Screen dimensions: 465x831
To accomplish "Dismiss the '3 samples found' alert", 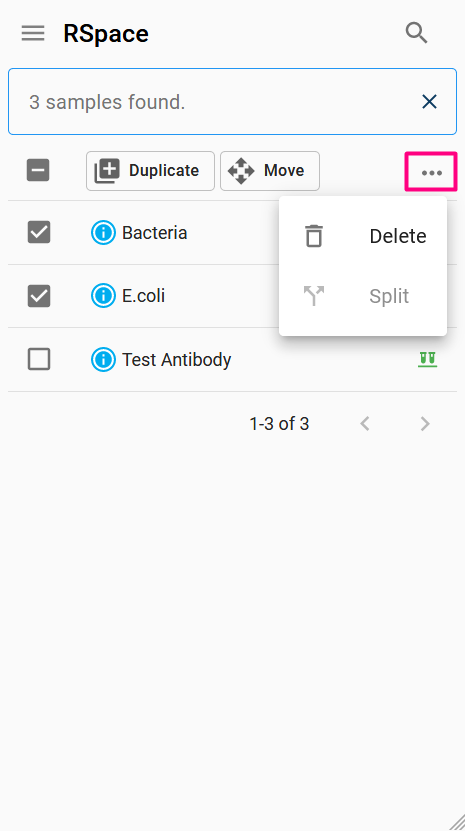I will click(x=429, y=101).
